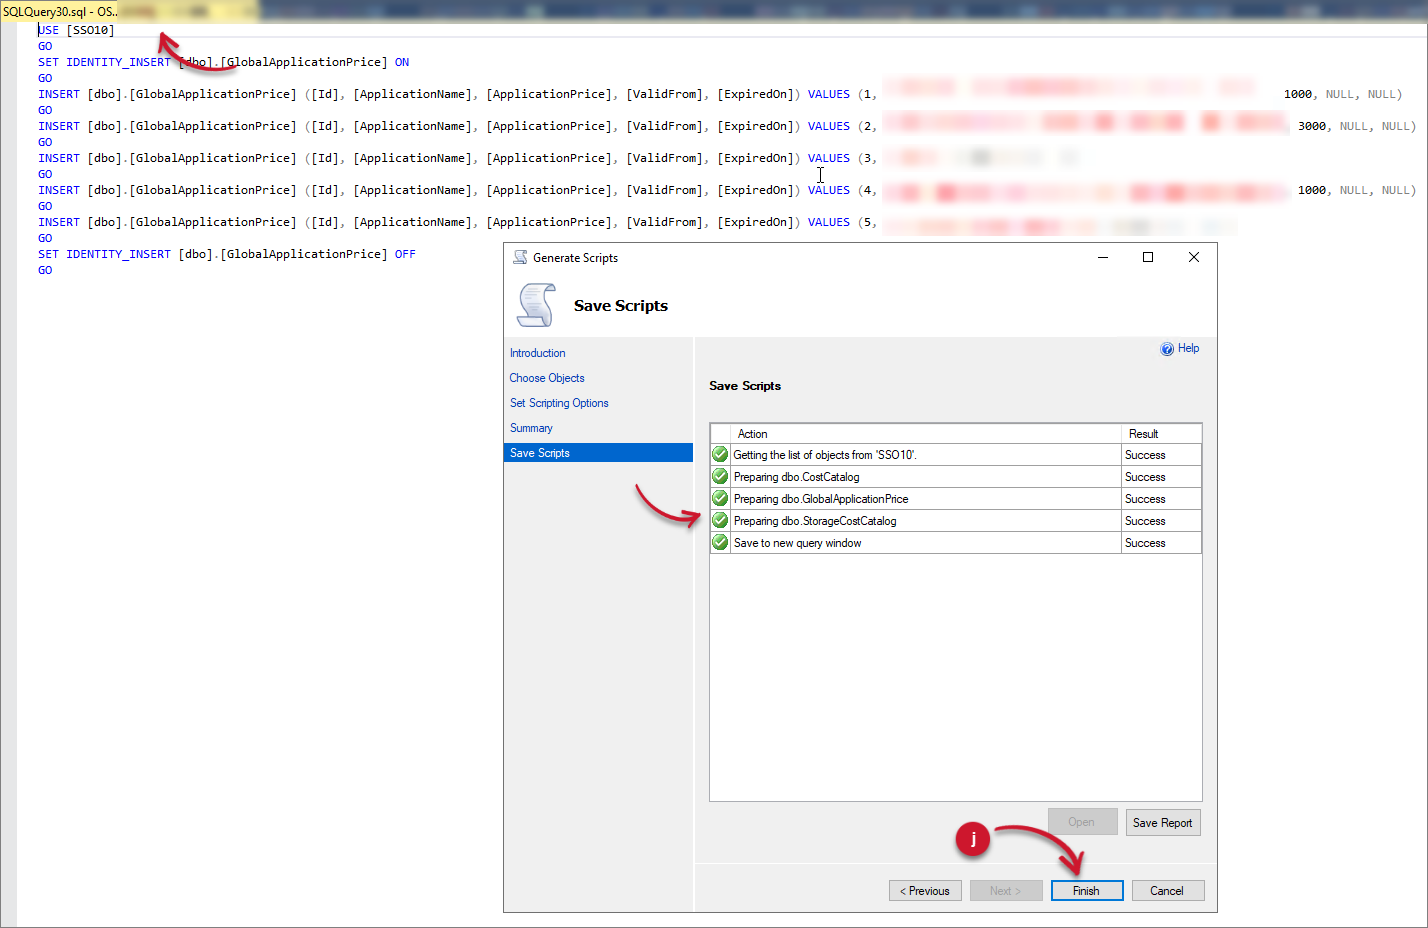The image size is (1428, 928).
Task: Click the blue Help question-mark icon
Action: (x=1168, y=348)
